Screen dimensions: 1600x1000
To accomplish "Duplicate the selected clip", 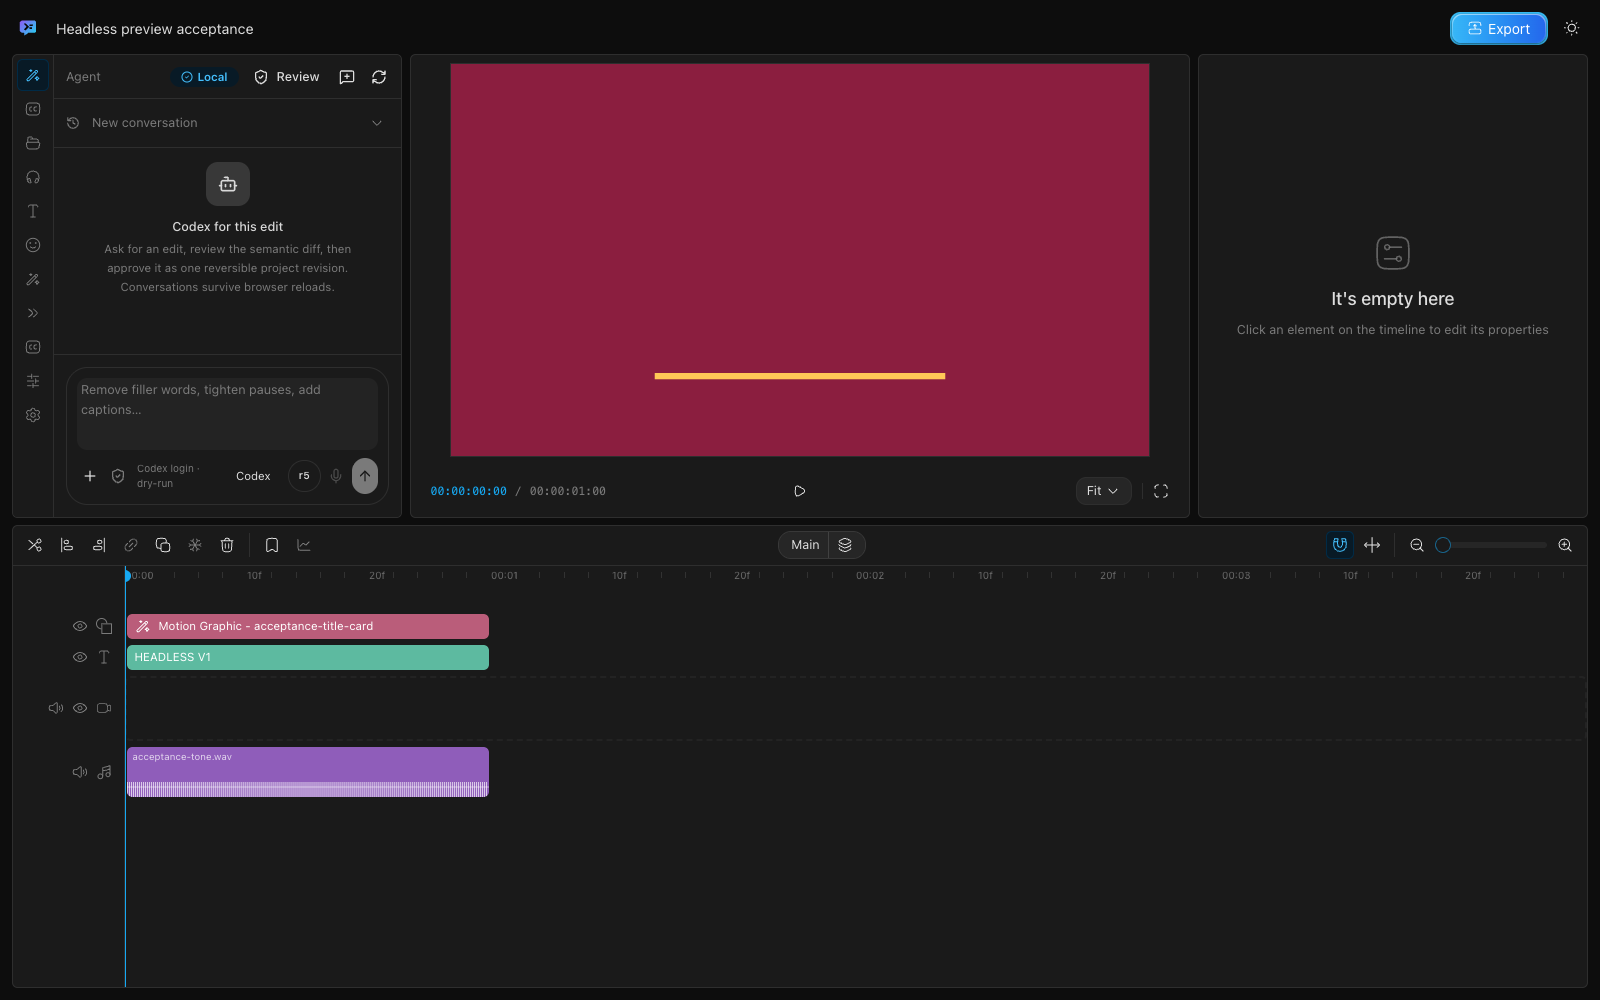I will pyautogui.click(x=163, y=545).
